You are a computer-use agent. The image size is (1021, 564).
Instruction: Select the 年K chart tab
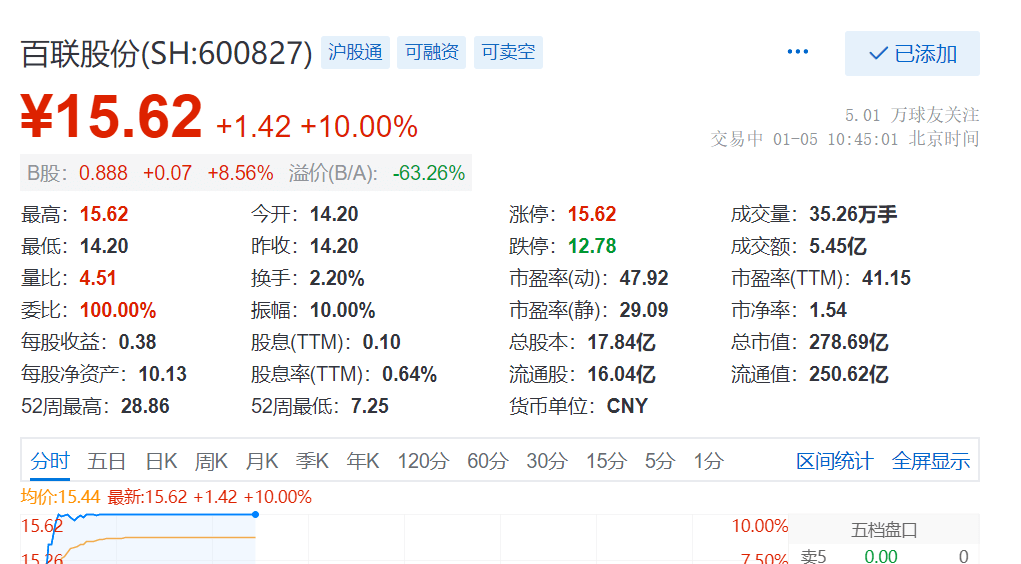pos(363,461)
